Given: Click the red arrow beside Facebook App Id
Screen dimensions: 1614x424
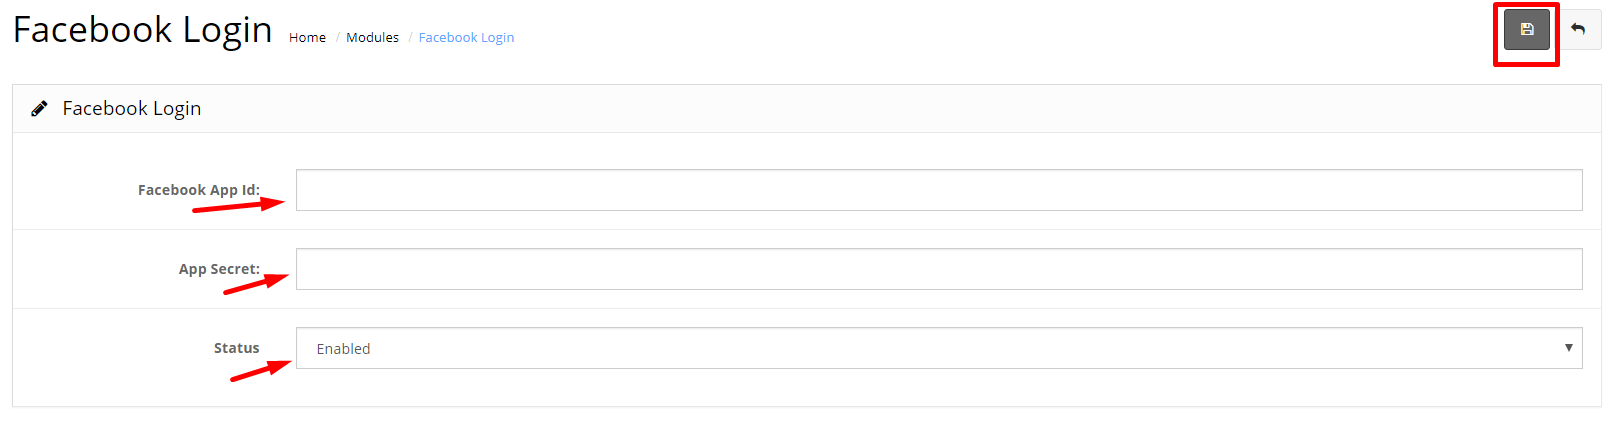Looking at the screenshot, I should [x=238, y=206].
